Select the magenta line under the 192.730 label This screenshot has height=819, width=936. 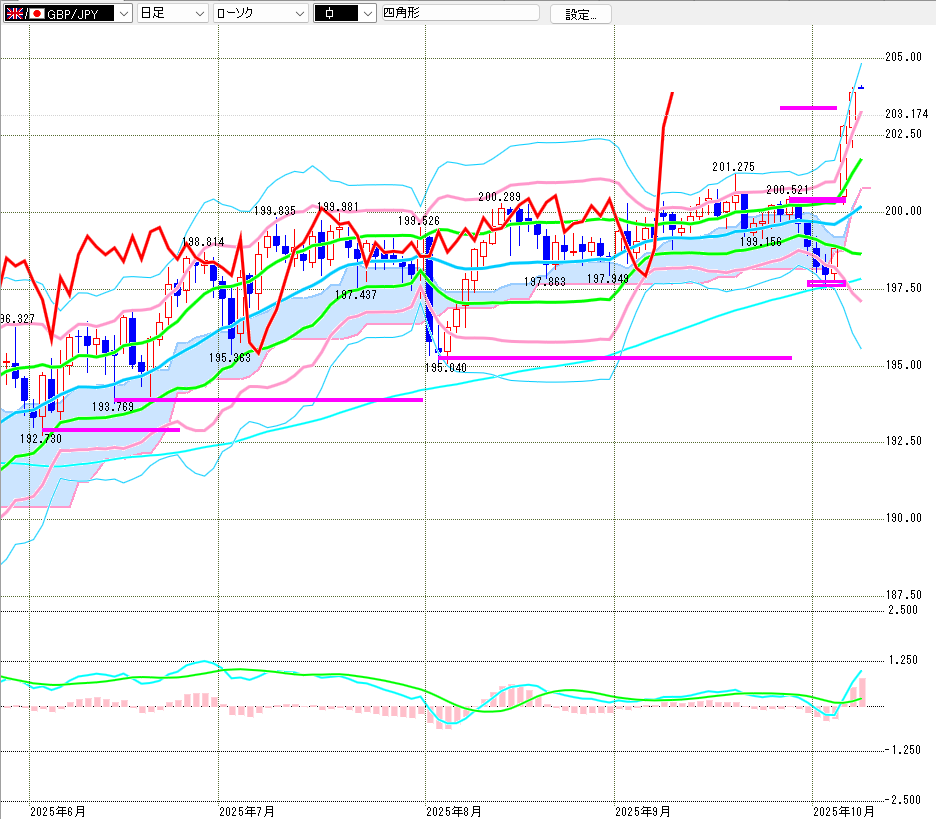(110, 430)
